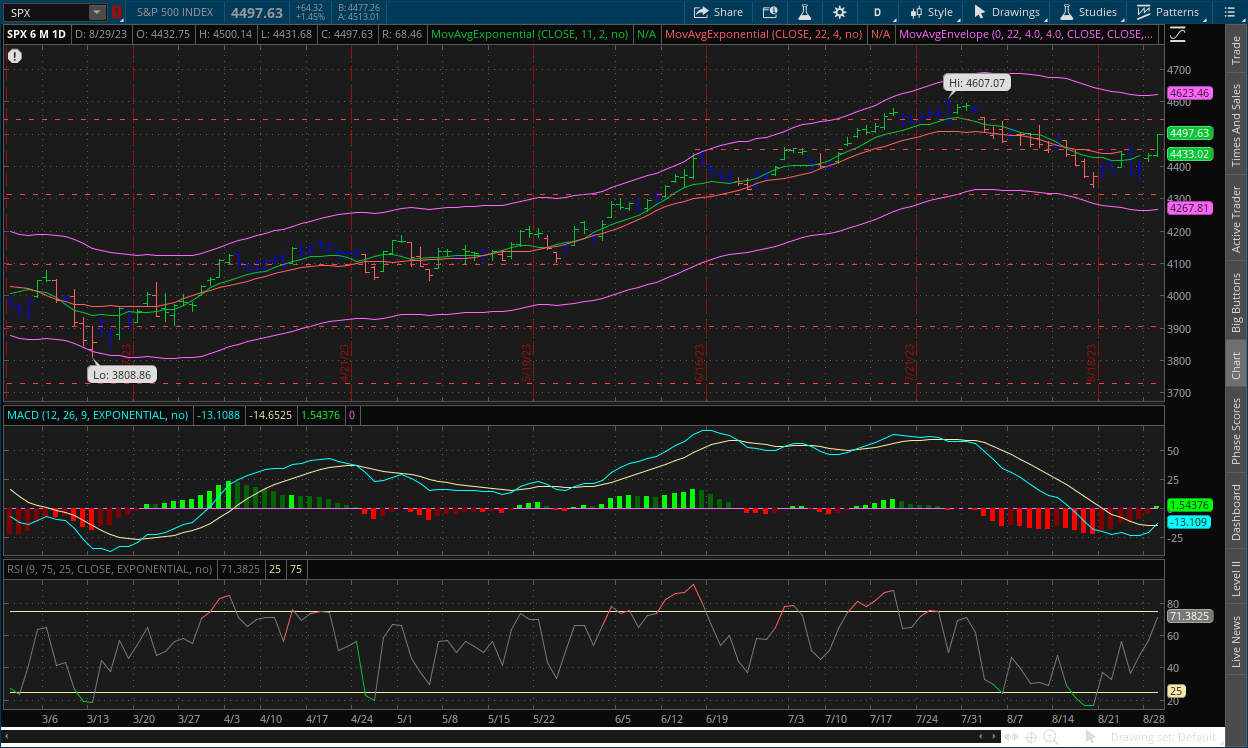Click the -13.109 MACD axis value tag
The width and height of the screenshot is (1248, 748).
point(1190,522)
